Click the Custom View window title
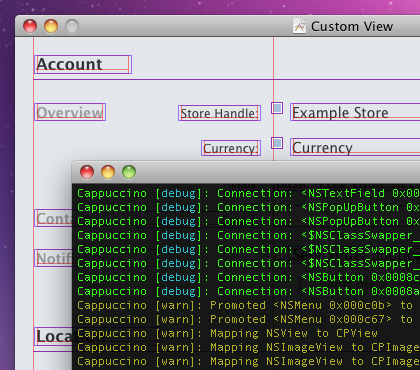 point(352,26)
